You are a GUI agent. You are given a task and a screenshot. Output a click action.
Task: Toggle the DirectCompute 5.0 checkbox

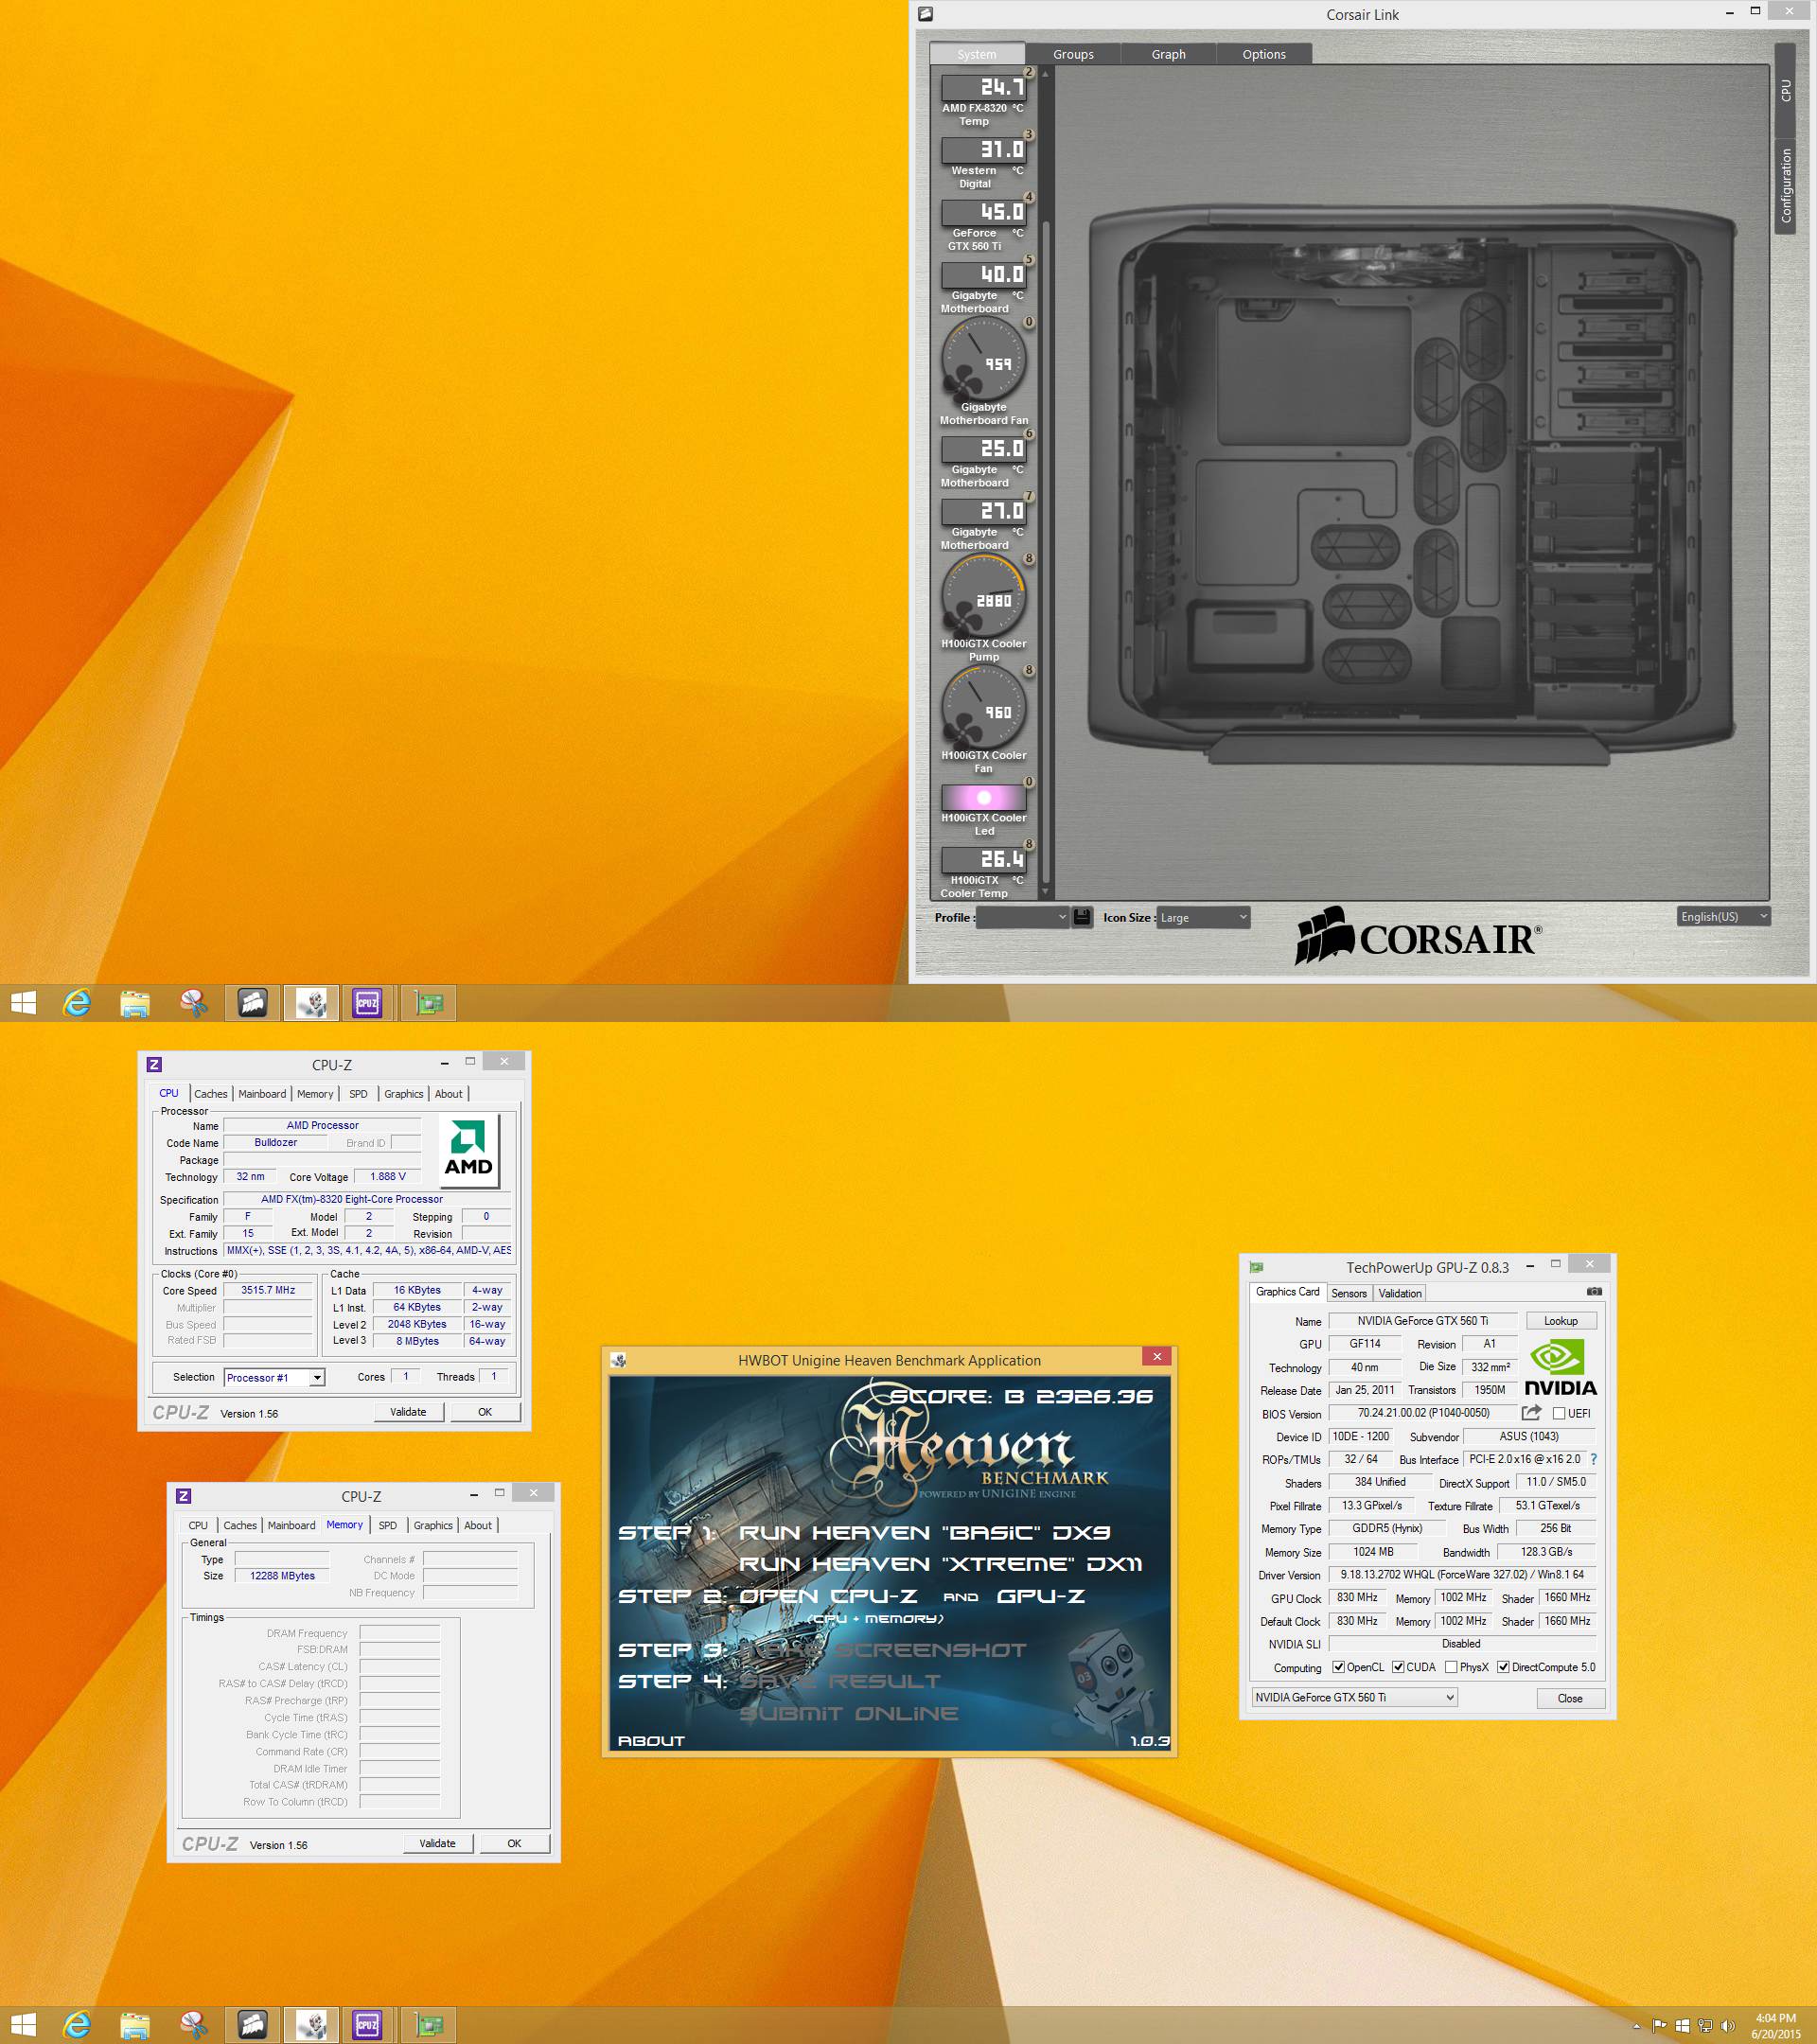click(1503, 1667)
